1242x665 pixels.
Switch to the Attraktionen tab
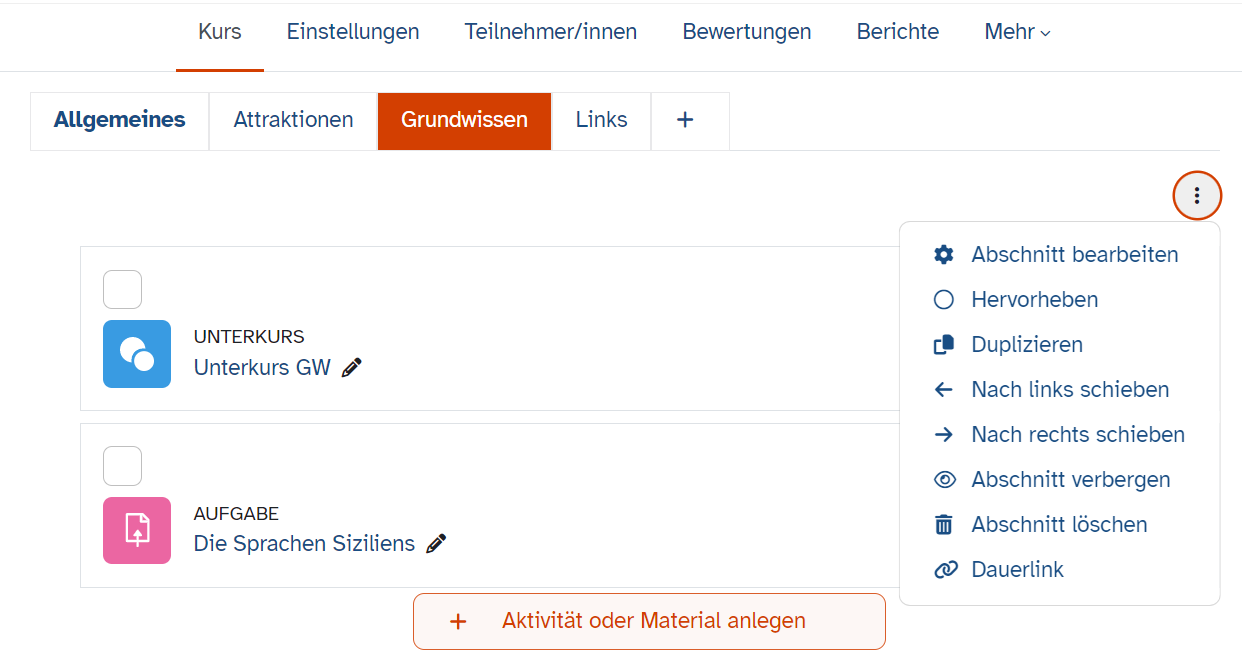292,119
